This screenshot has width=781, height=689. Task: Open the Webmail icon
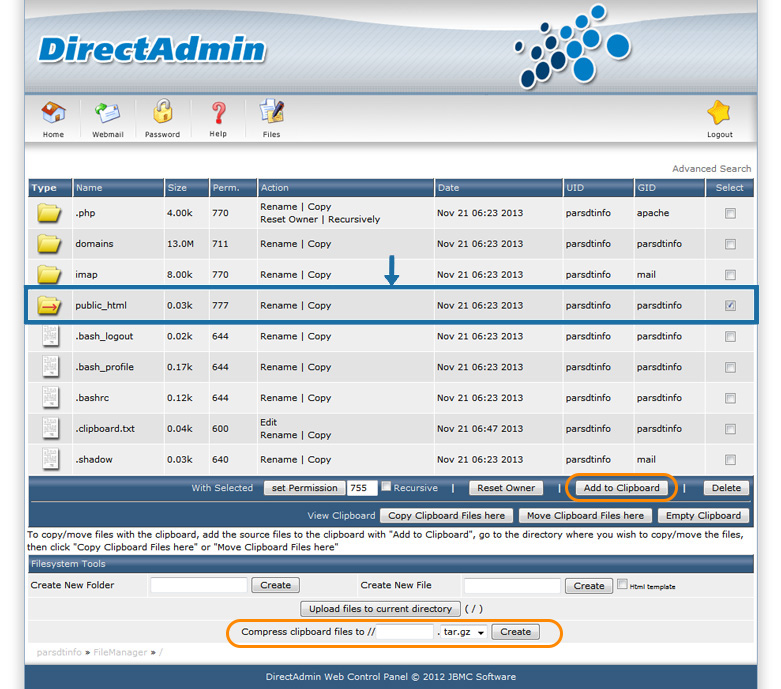pos(108,113)
